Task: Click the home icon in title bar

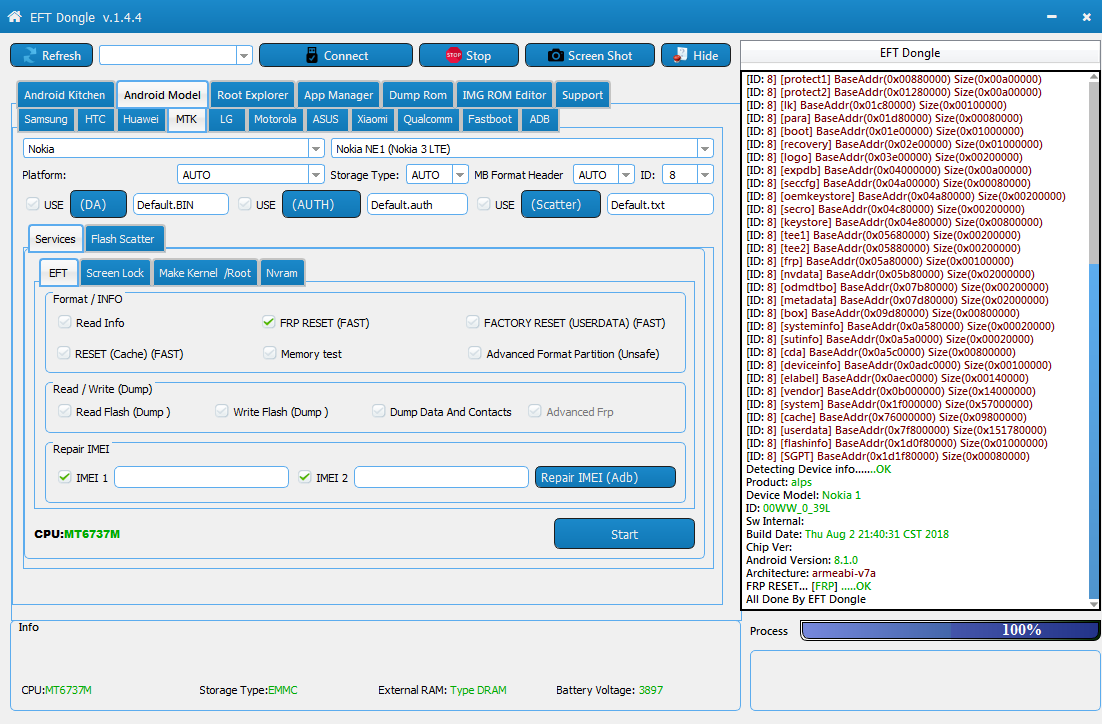Action: click(14, 17)
